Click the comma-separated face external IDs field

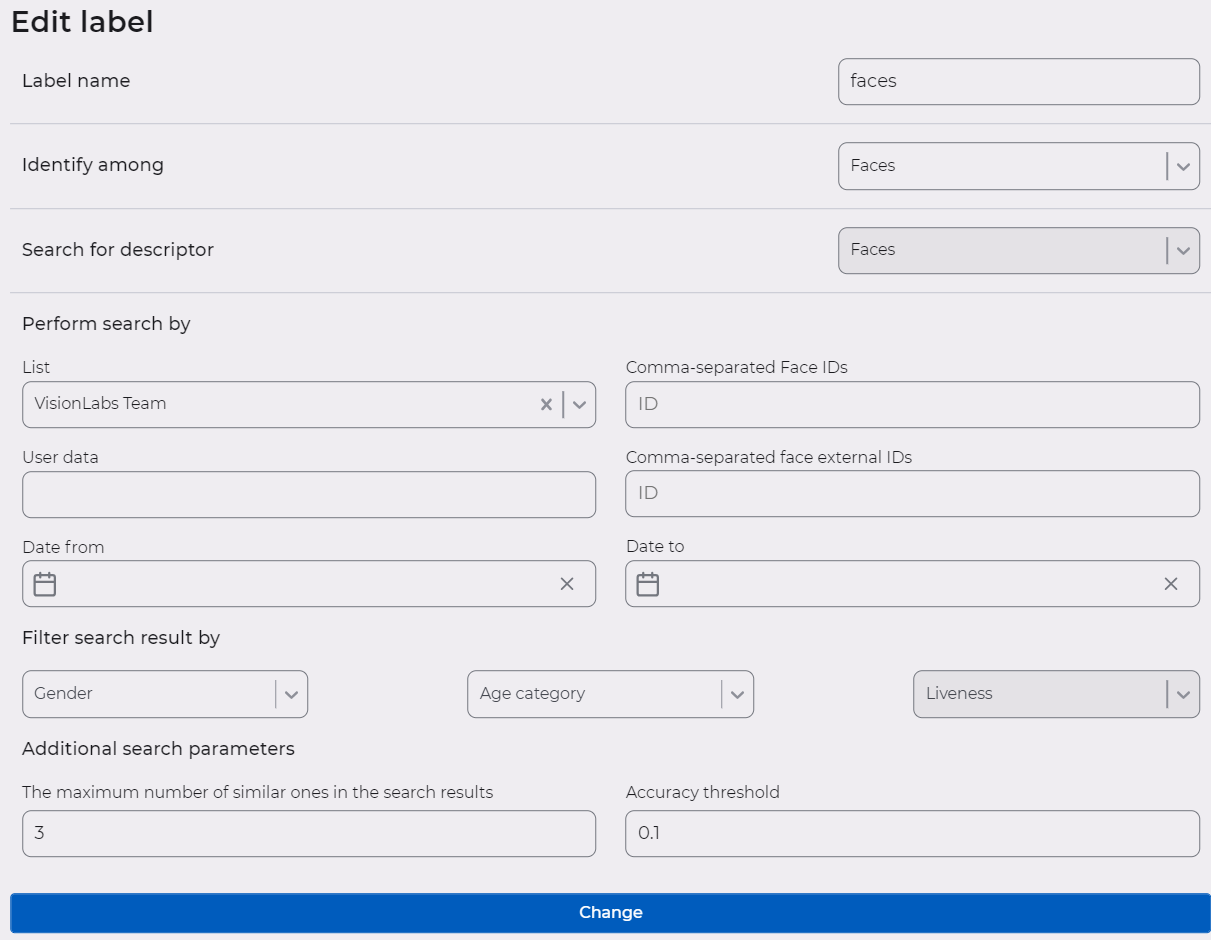pos(911,493)
